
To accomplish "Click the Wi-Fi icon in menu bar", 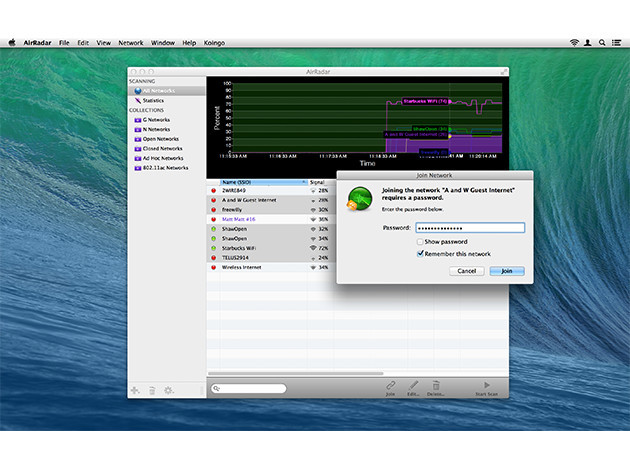I will tap(574, 43).
